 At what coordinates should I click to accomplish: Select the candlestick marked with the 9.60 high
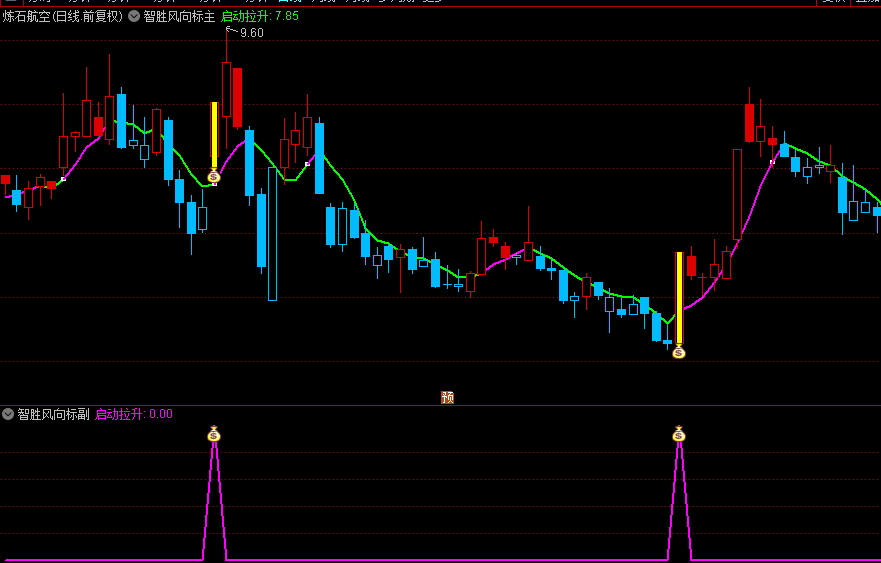(226, 89)
